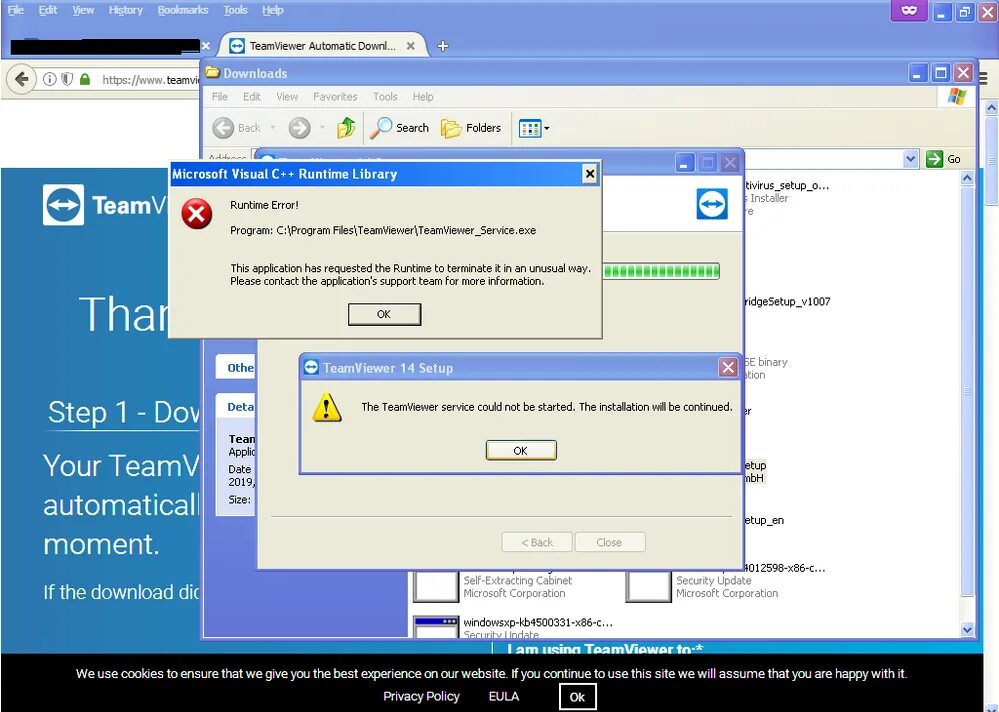The image size is (999, 712).
Task: Click the installer green progress bar
Action: click(661, 271)
